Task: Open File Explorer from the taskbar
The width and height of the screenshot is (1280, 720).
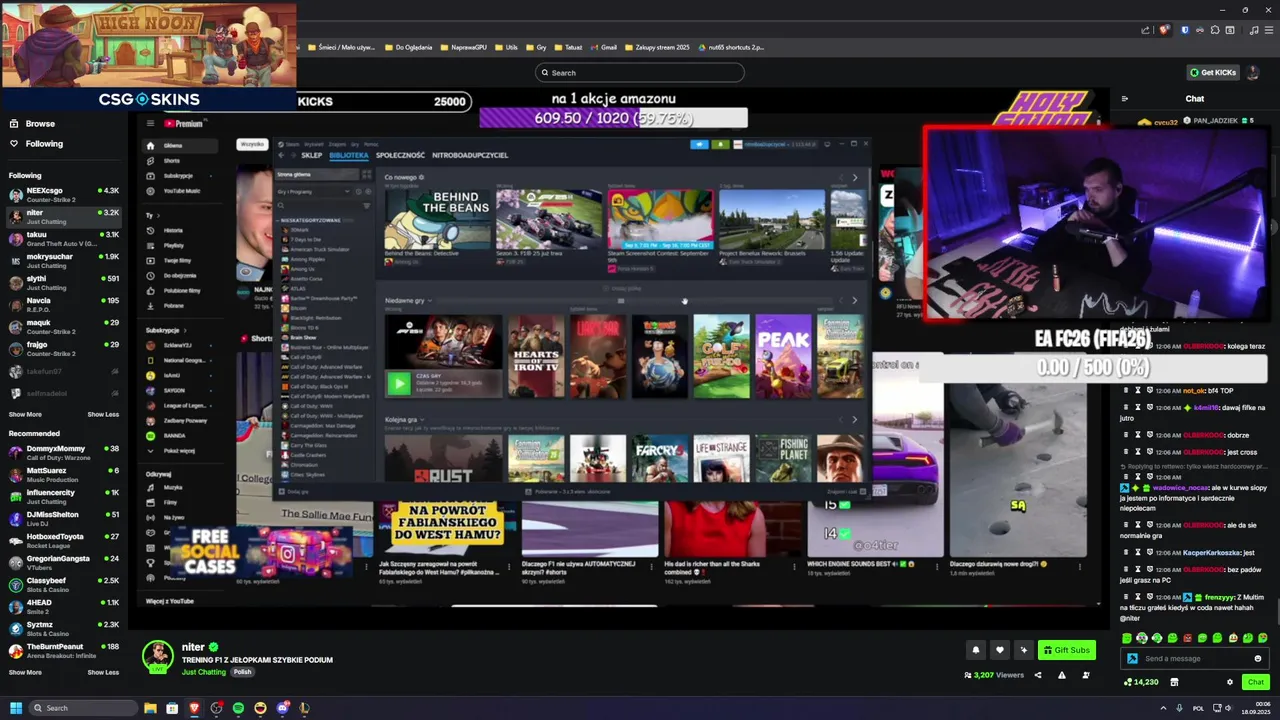Action: 150,708
